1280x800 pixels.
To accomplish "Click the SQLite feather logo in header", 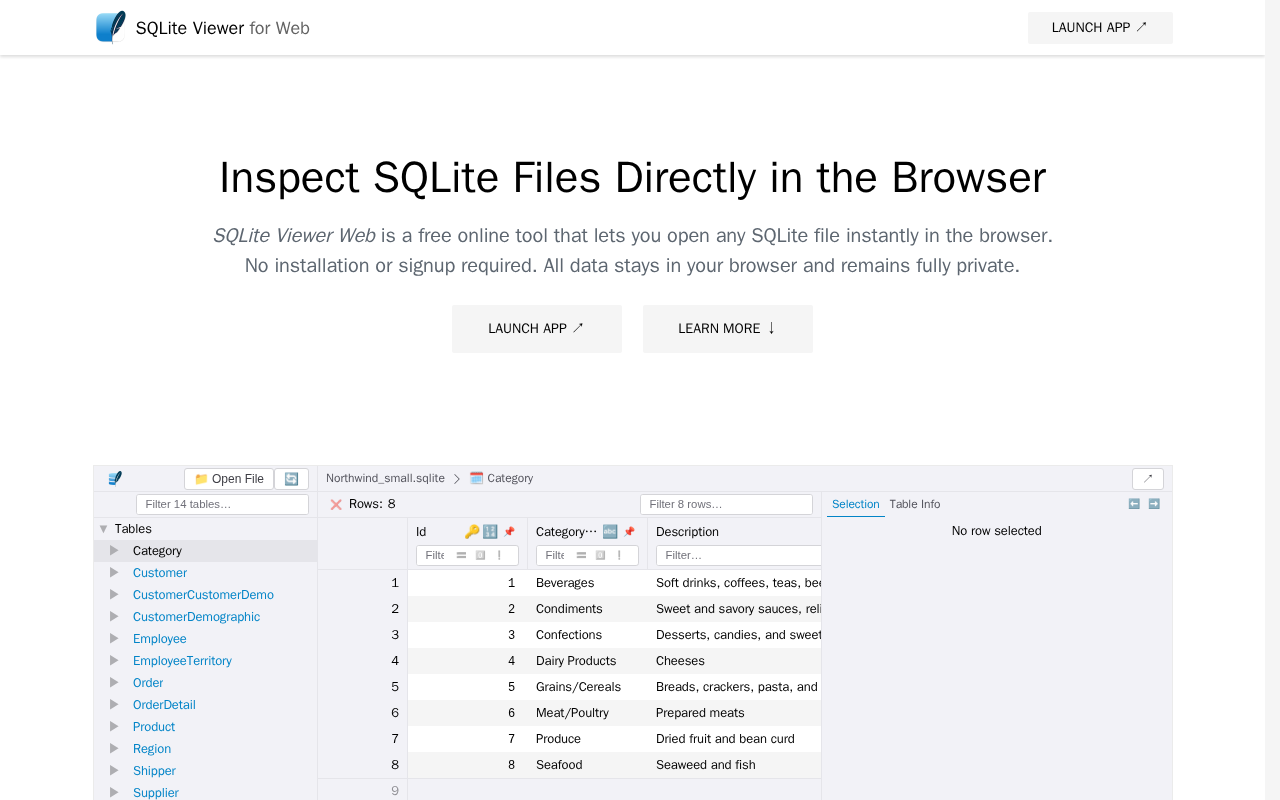I will tap(111, 27).
